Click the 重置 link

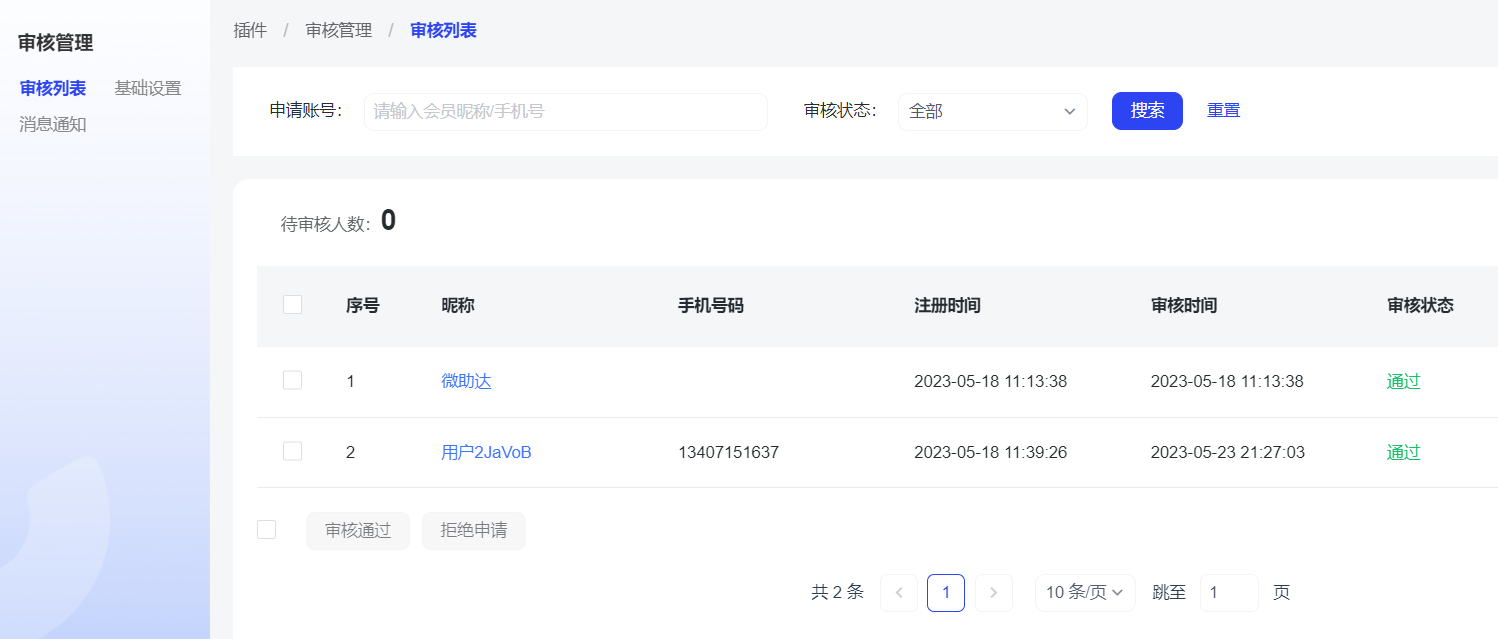1223,111
